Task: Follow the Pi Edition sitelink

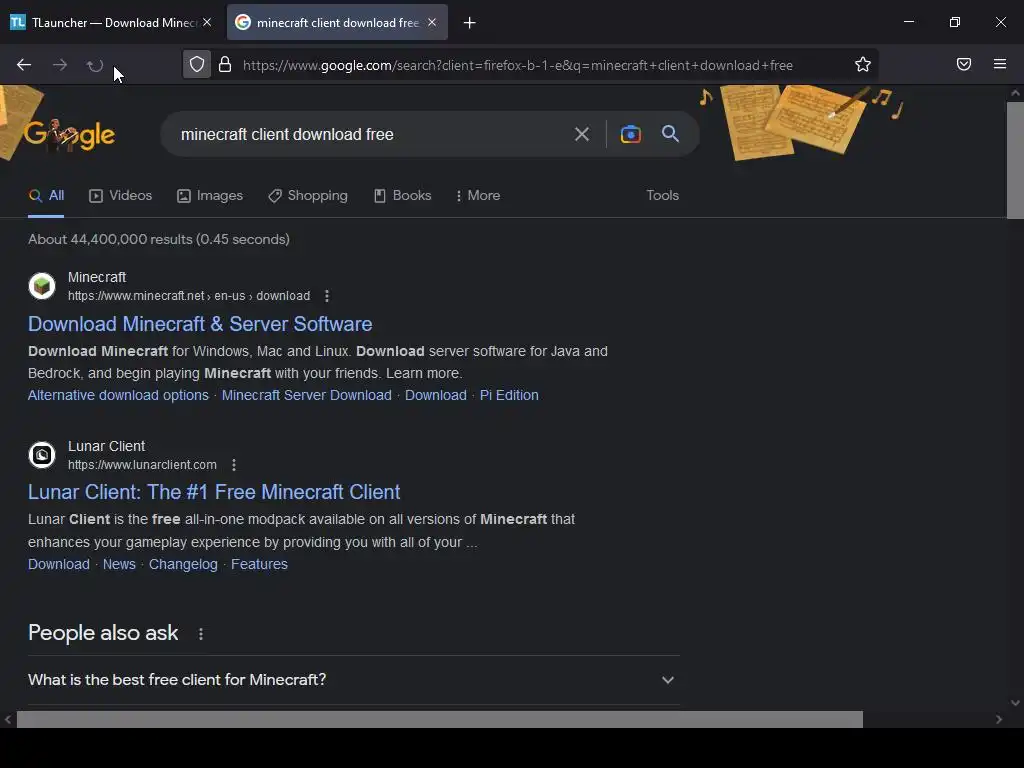Action: (x=509, y=395)
